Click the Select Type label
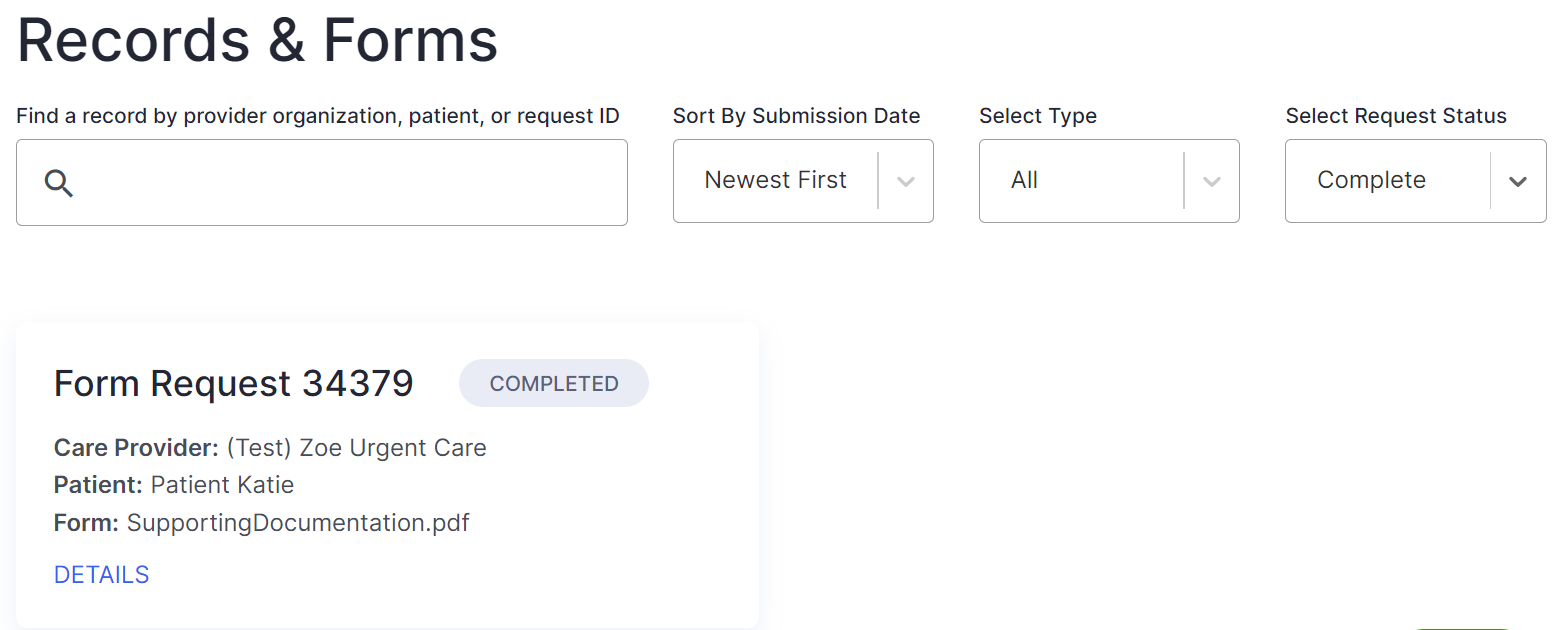 pos(1038,116)
